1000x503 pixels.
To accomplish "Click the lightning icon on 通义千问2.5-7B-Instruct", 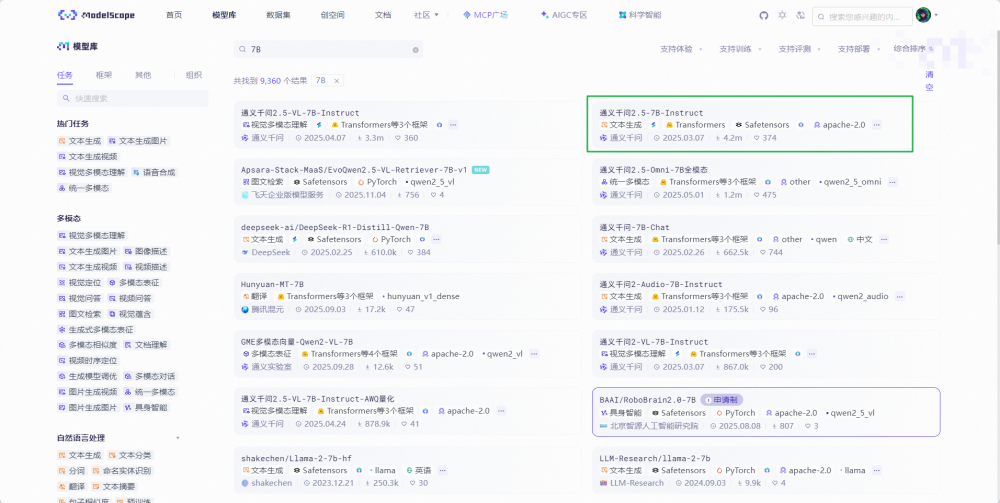I will (x=653, y=125).
